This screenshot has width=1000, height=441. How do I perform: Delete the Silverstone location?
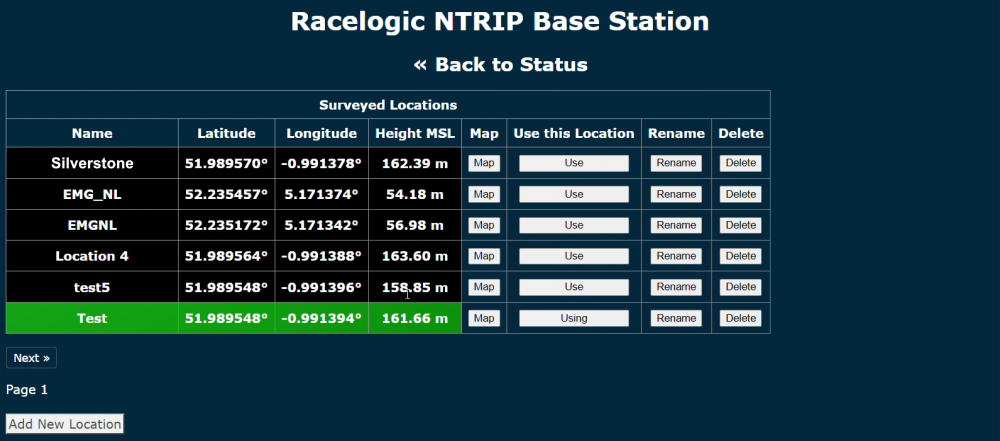click(x=740, y=163)
